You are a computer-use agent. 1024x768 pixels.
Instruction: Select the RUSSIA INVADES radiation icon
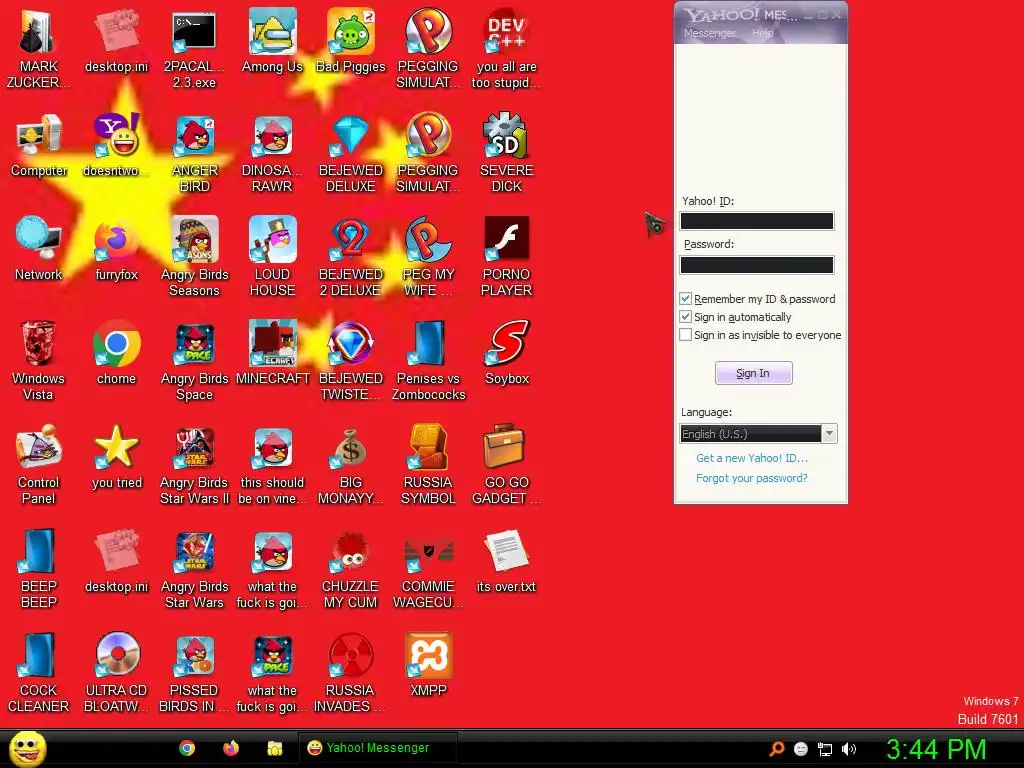[351, 673]
